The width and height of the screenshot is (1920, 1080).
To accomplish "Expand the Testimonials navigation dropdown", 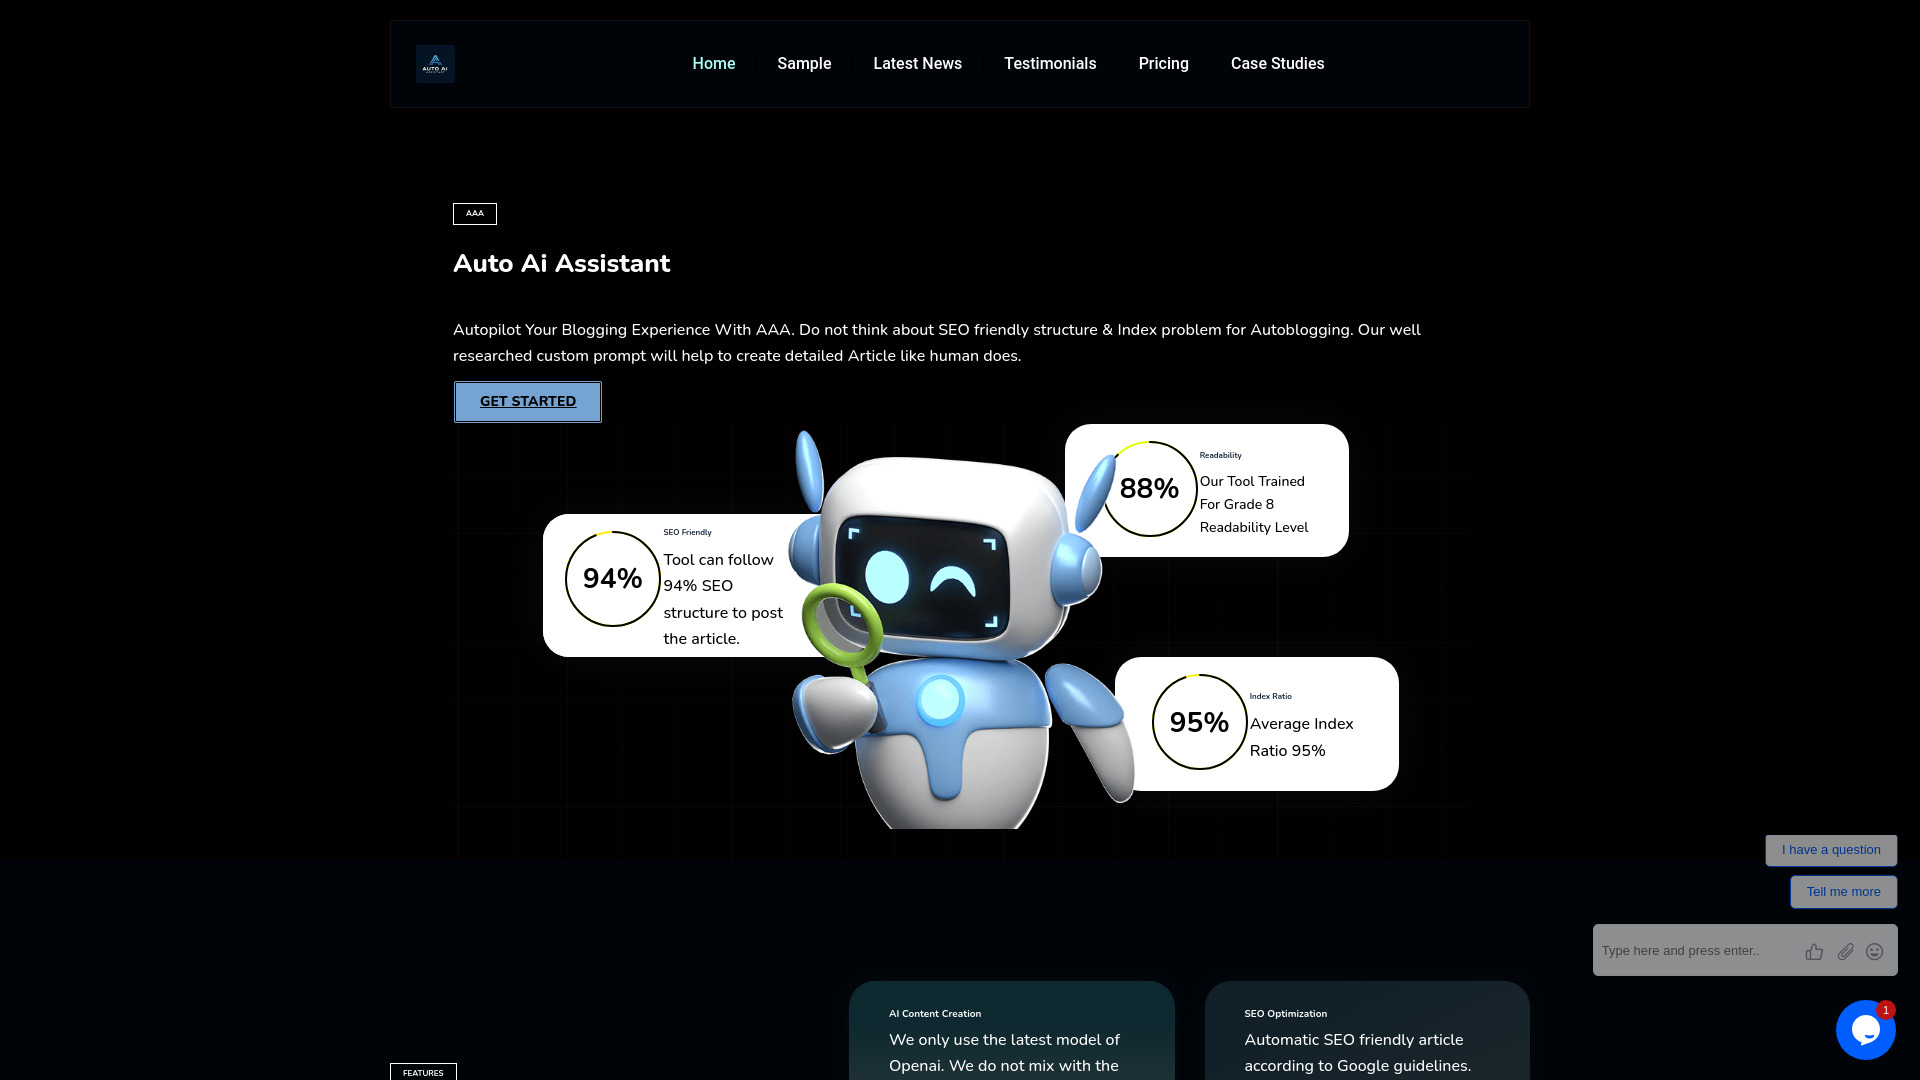I will 1051,63.
